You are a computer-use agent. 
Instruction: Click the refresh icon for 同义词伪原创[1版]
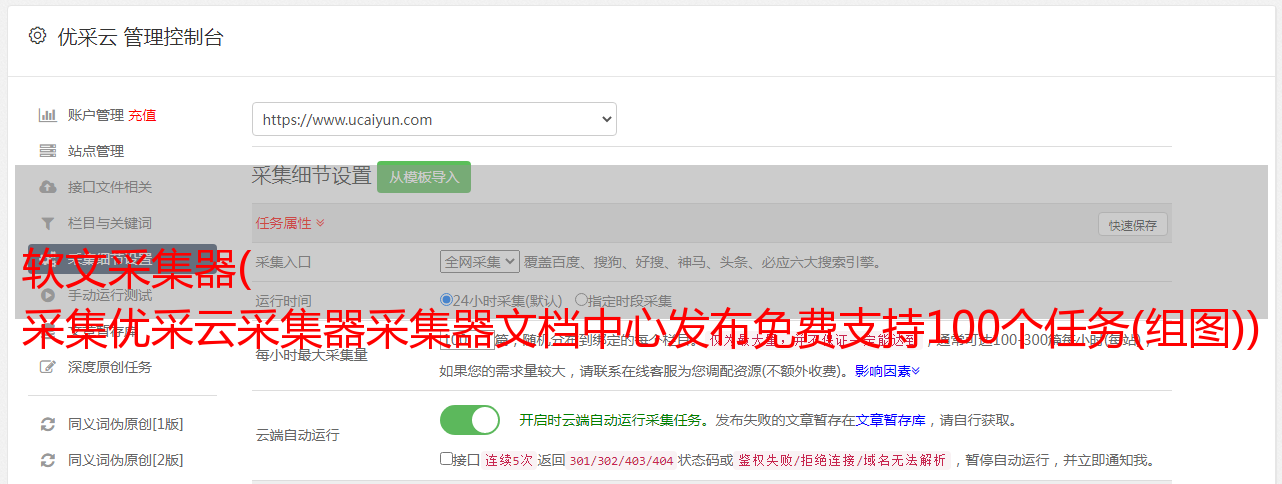point(47,424)
